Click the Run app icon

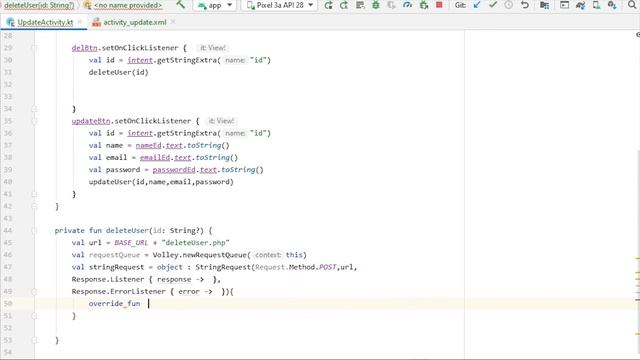(328, 5)
